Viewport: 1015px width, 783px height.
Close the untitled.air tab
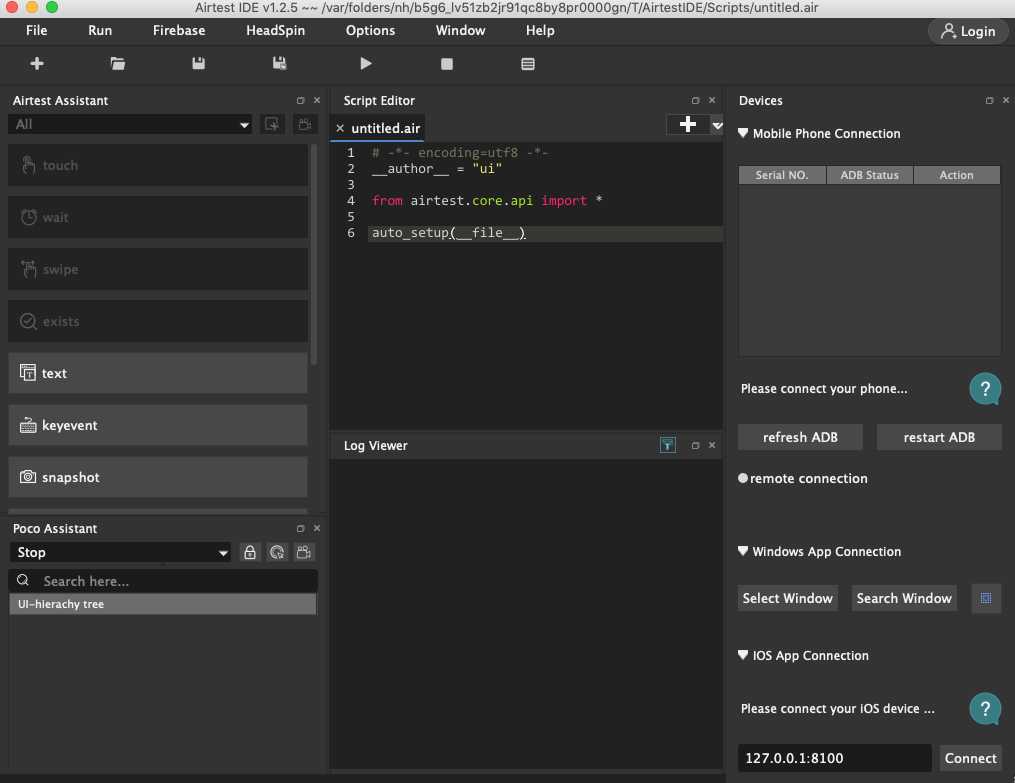coord(340,128)
